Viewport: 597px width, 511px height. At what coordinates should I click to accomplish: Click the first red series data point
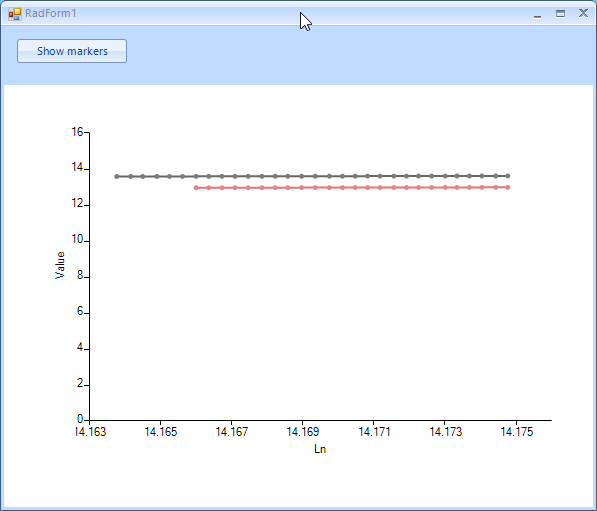[x=196, y=188]
